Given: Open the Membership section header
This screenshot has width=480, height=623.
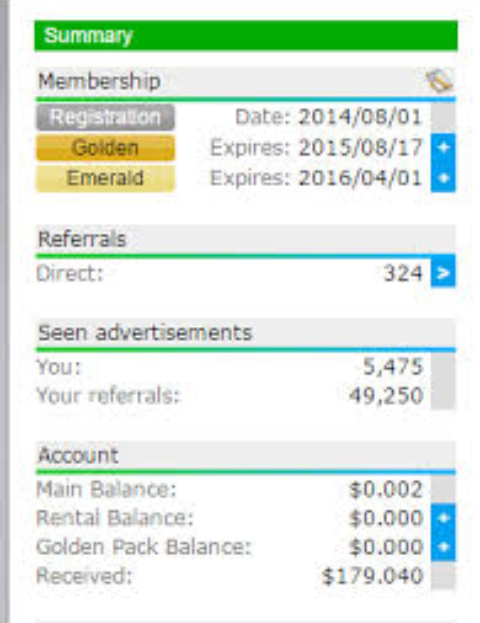Looking at the screenshot, I should [x=246, y=81].
